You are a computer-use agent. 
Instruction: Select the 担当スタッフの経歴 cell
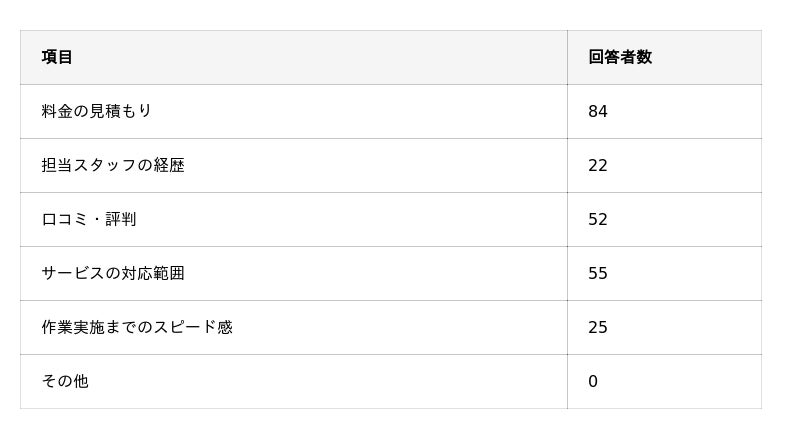click(x=113, y=165)
